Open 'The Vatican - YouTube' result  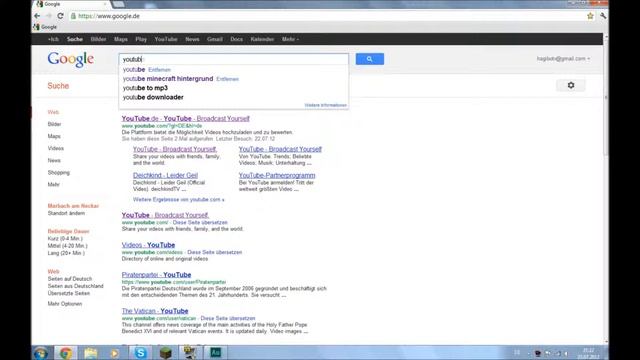tap(155, 311)
